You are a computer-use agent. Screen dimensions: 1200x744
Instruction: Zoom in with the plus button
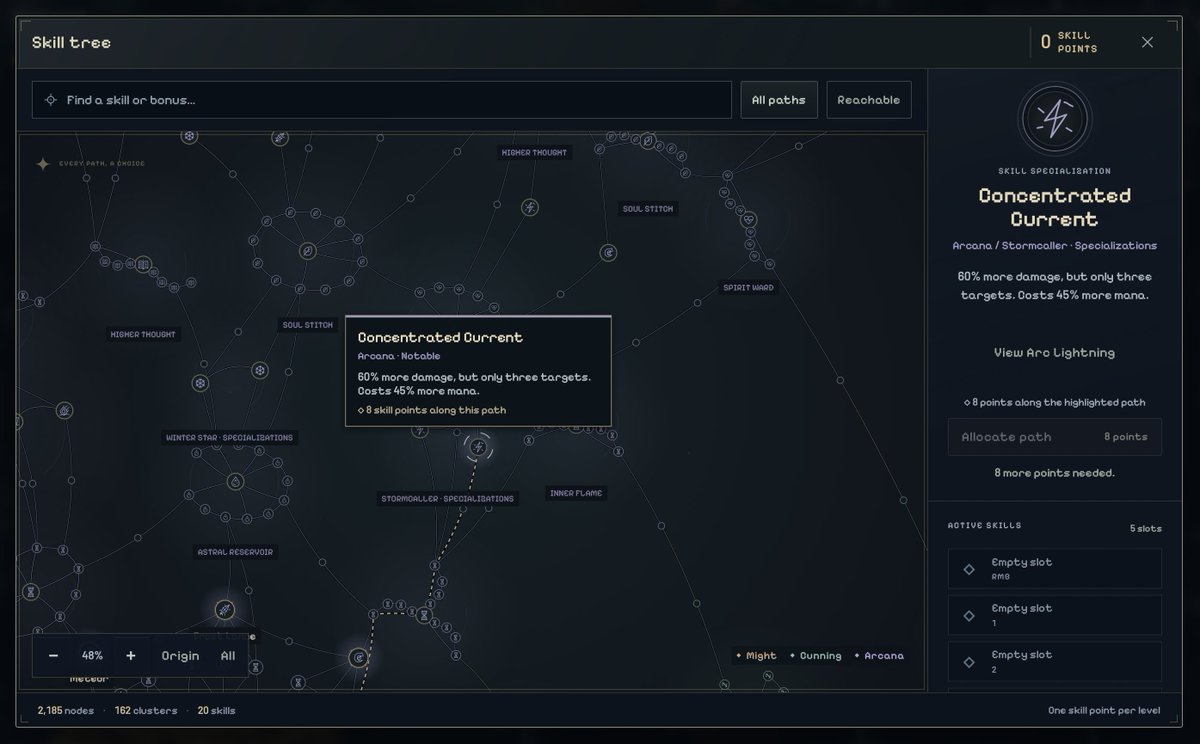click(130, 656)
